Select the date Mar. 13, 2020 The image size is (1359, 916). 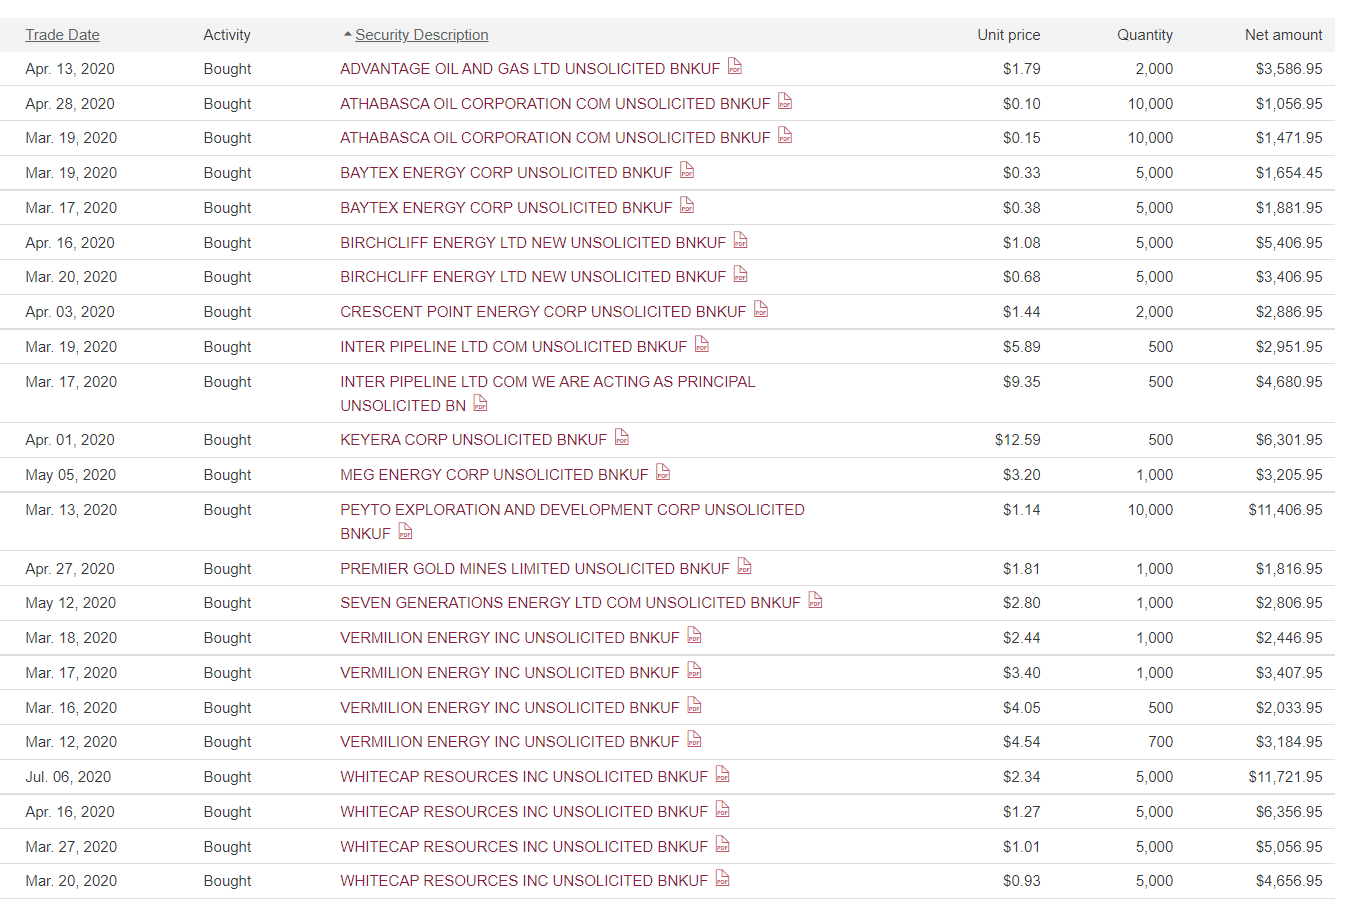click(x=71, y=510)
